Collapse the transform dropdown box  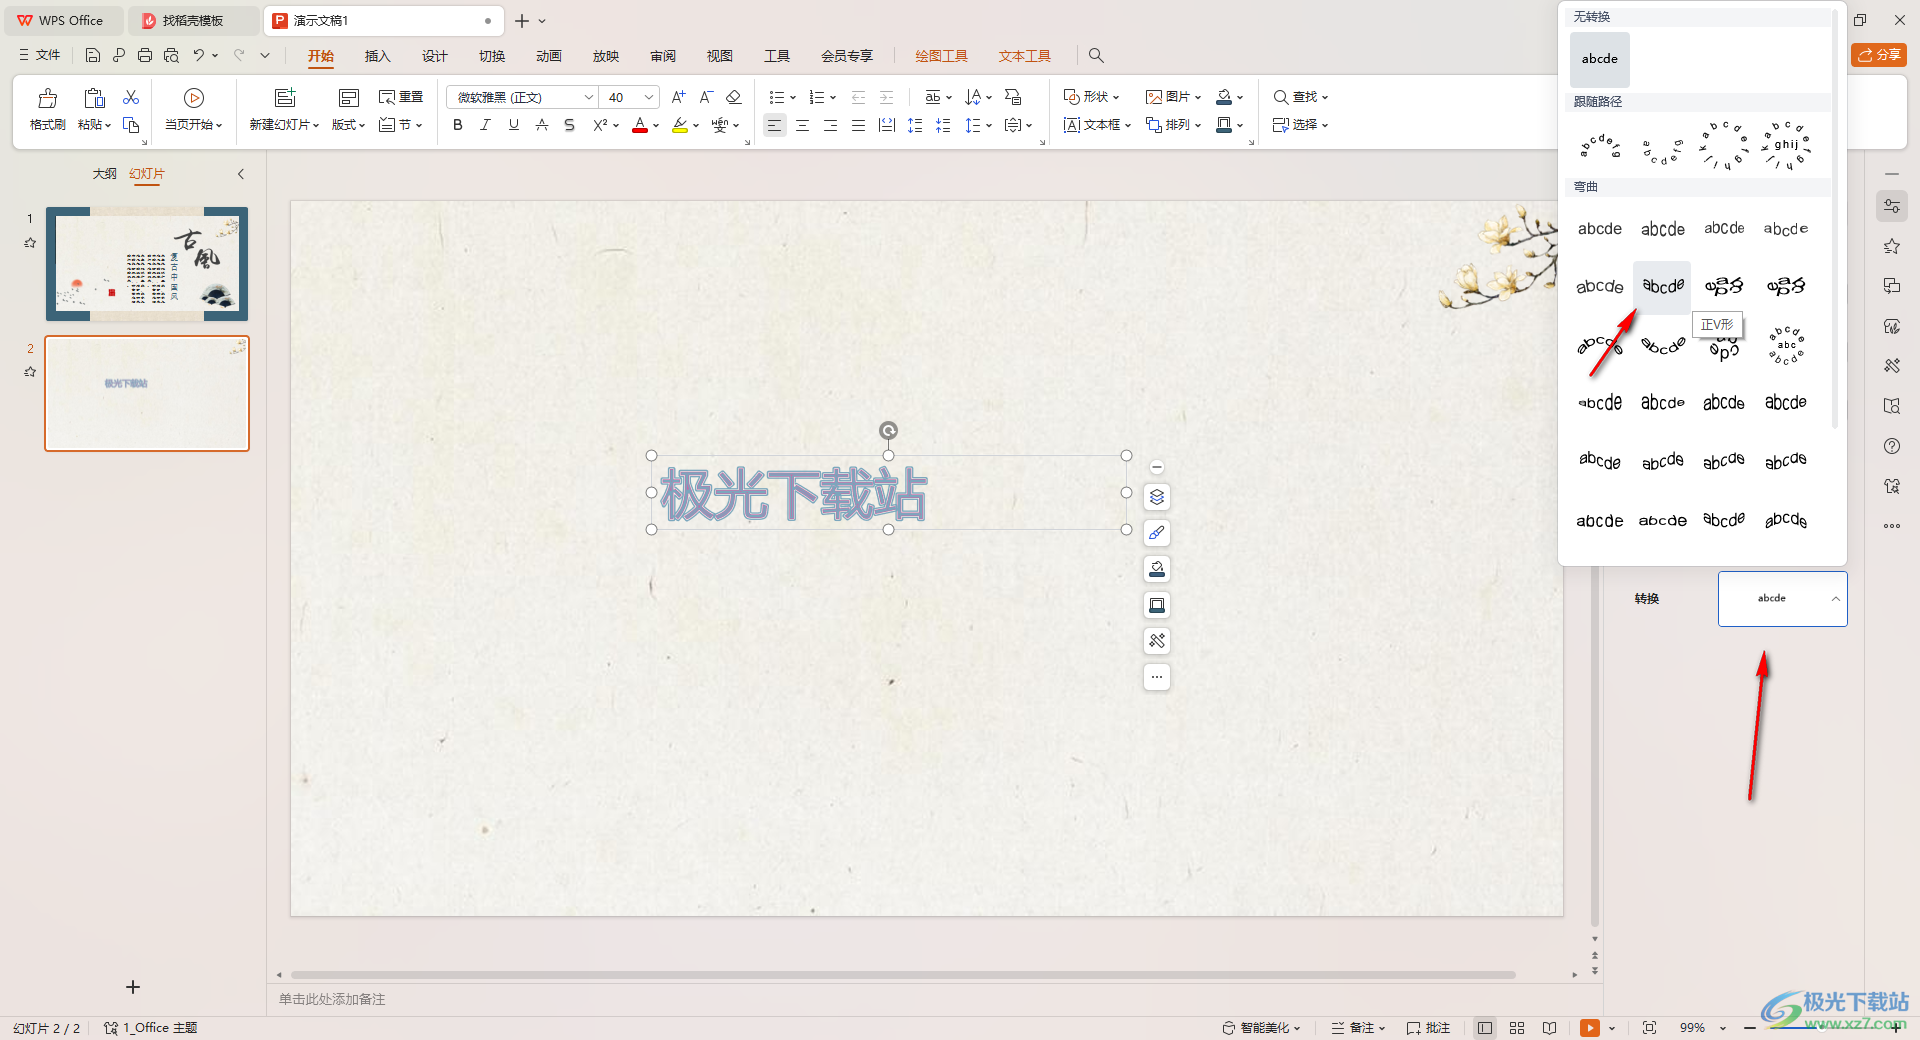point(1836,599)
